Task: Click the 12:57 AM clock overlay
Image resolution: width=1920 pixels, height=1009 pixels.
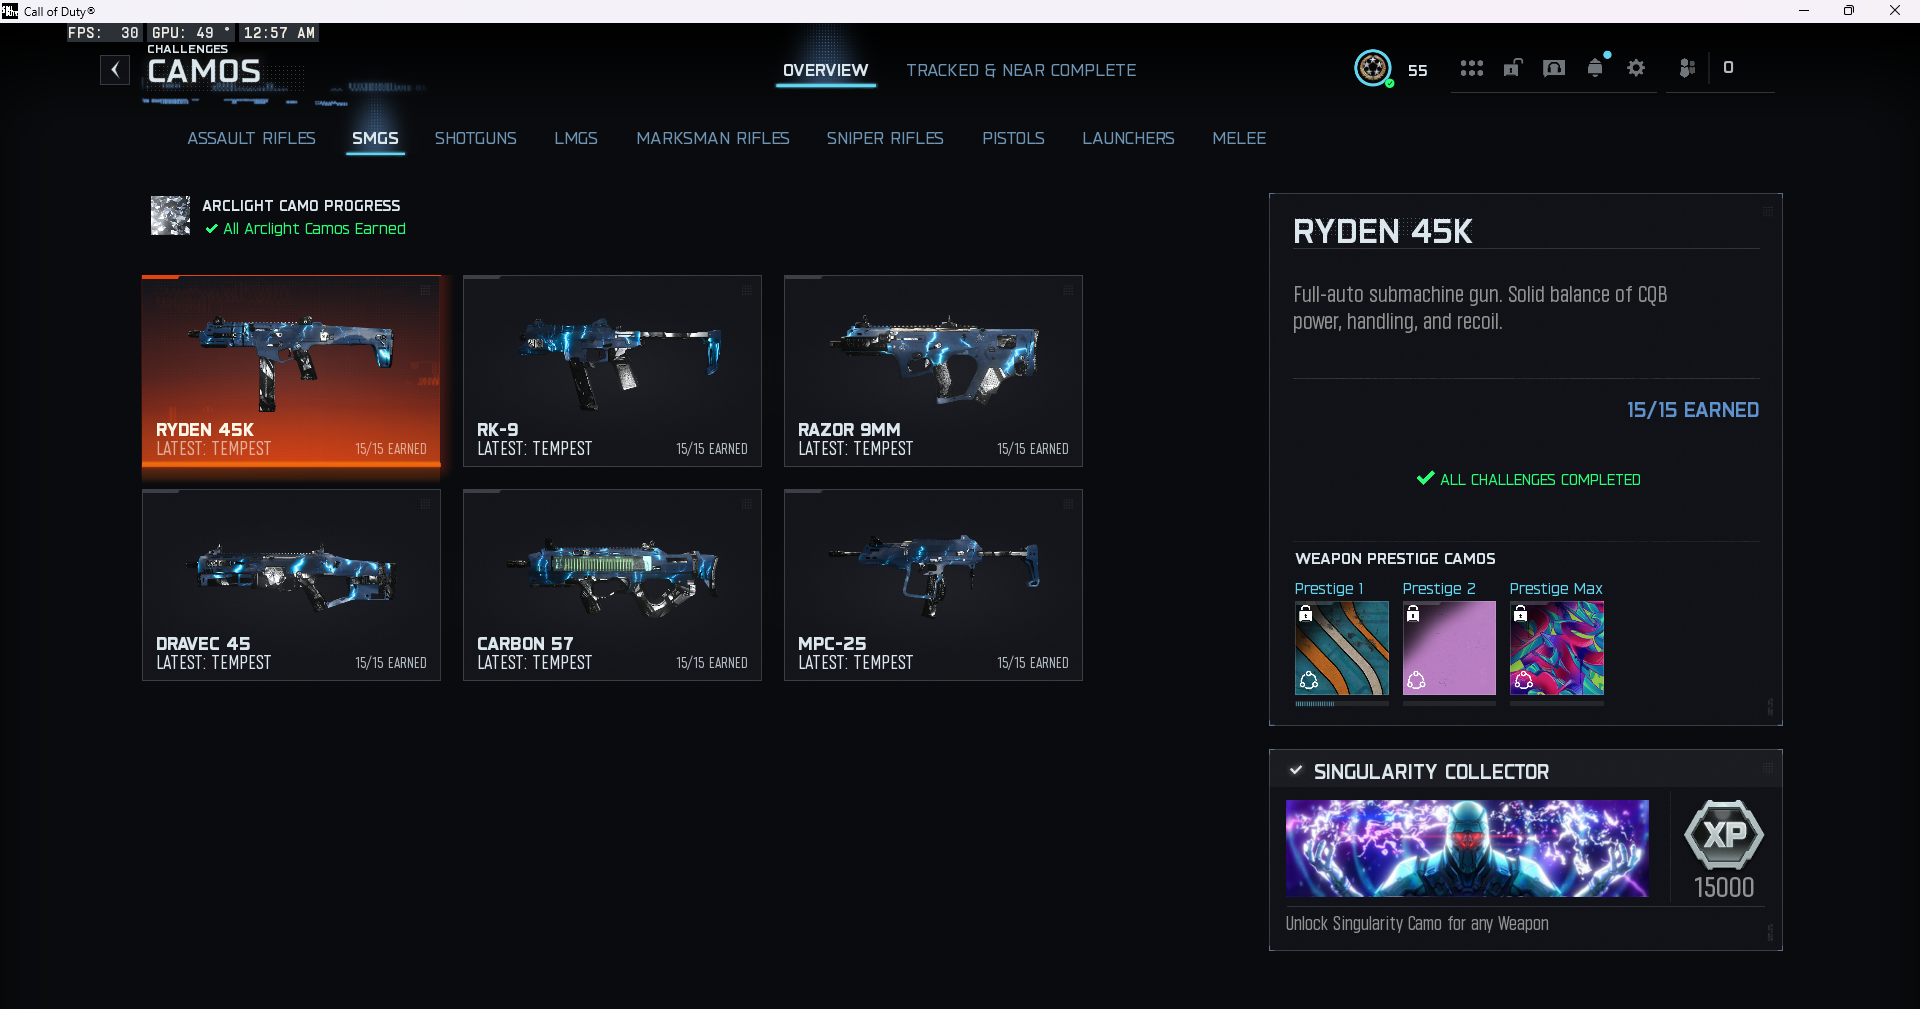Action: click(x=279, y=33)
